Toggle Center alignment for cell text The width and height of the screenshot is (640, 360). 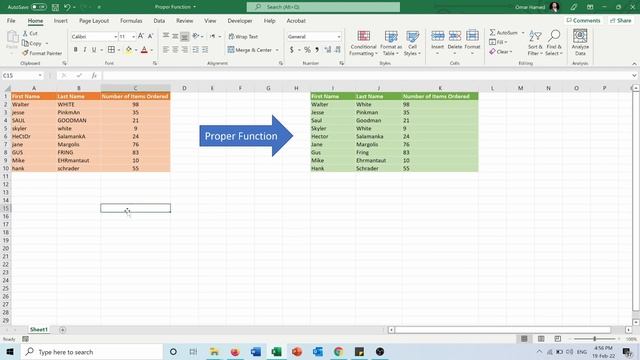click(x=175, y=50)
